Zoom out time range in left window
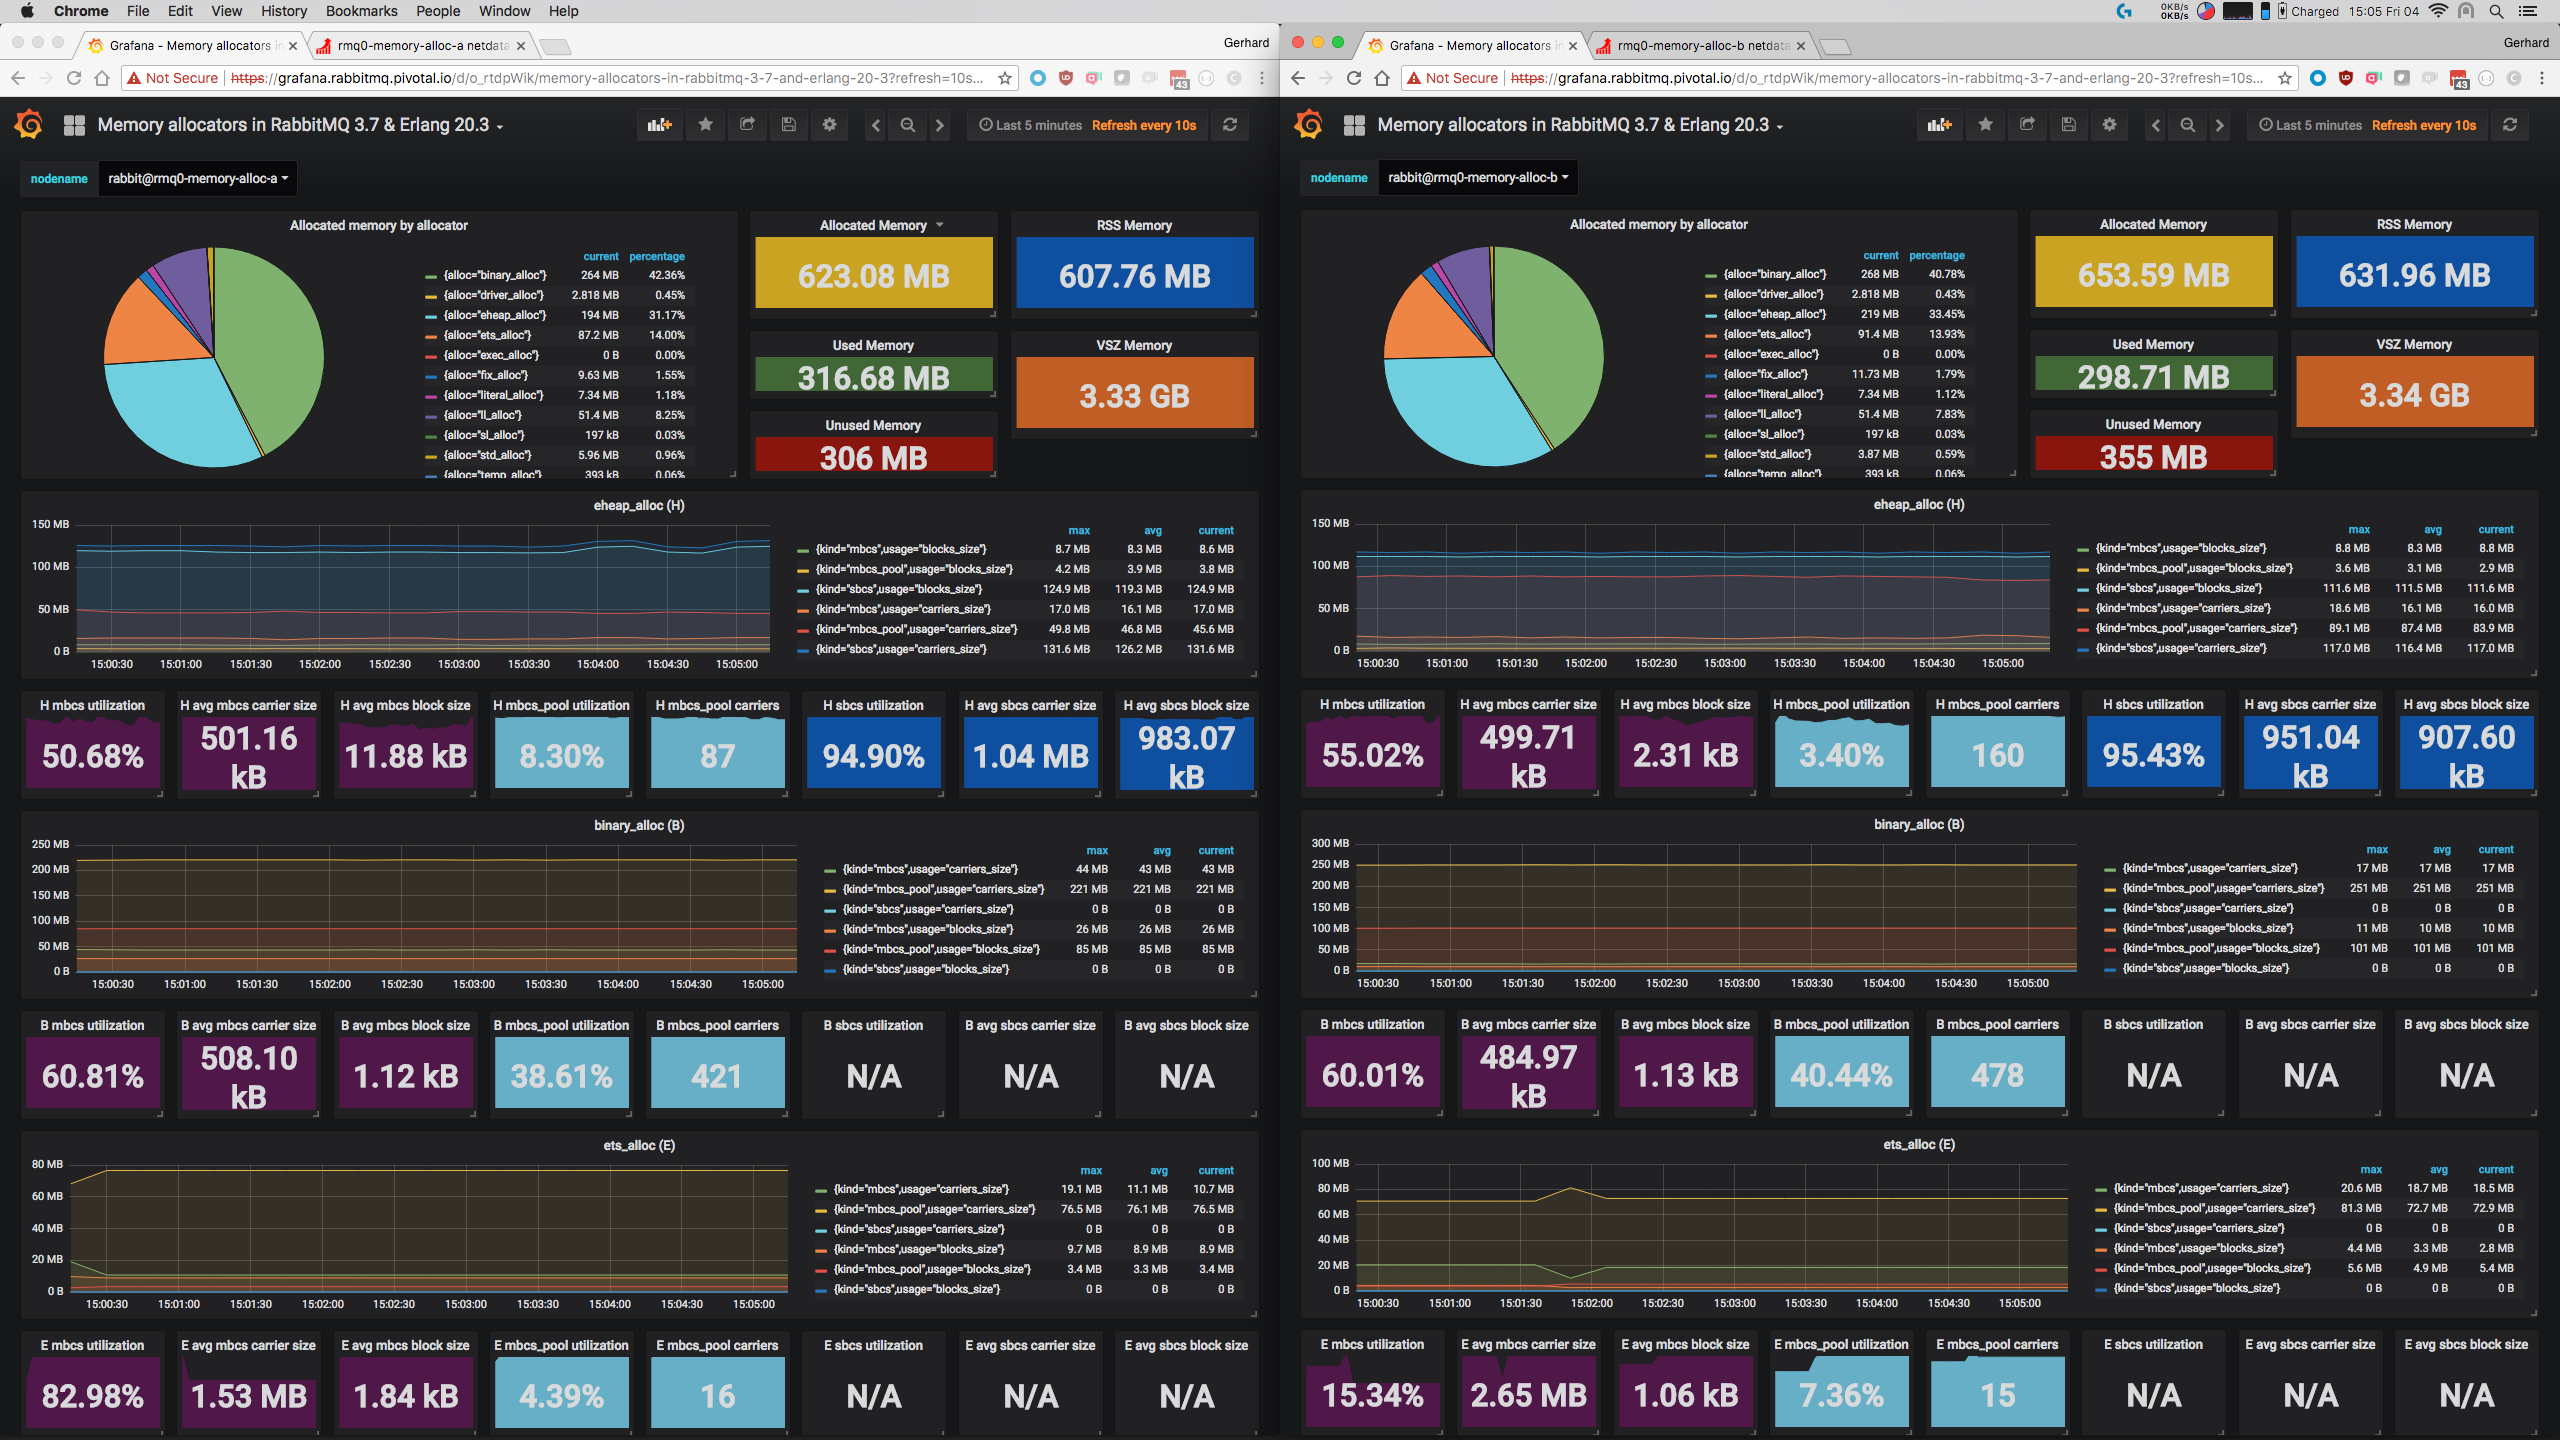The image size is (2560, 1440). (908, 125)
